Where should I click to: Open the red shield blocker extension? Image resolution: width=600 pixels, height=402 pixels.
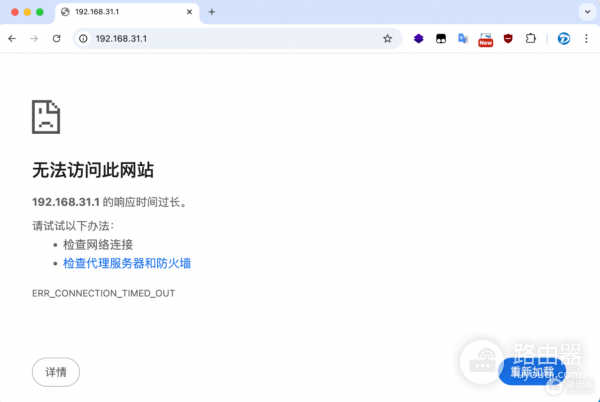pyautogui.click(x=508, y=38)
